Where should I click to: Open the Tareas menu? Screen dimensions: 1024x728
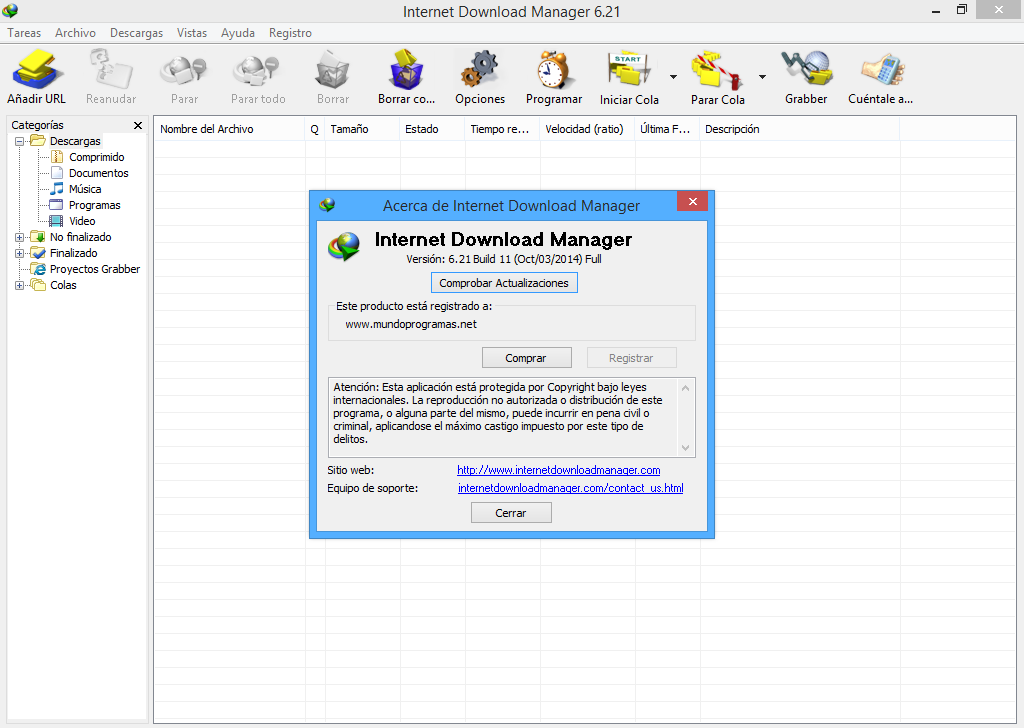[x=24, y=33]
